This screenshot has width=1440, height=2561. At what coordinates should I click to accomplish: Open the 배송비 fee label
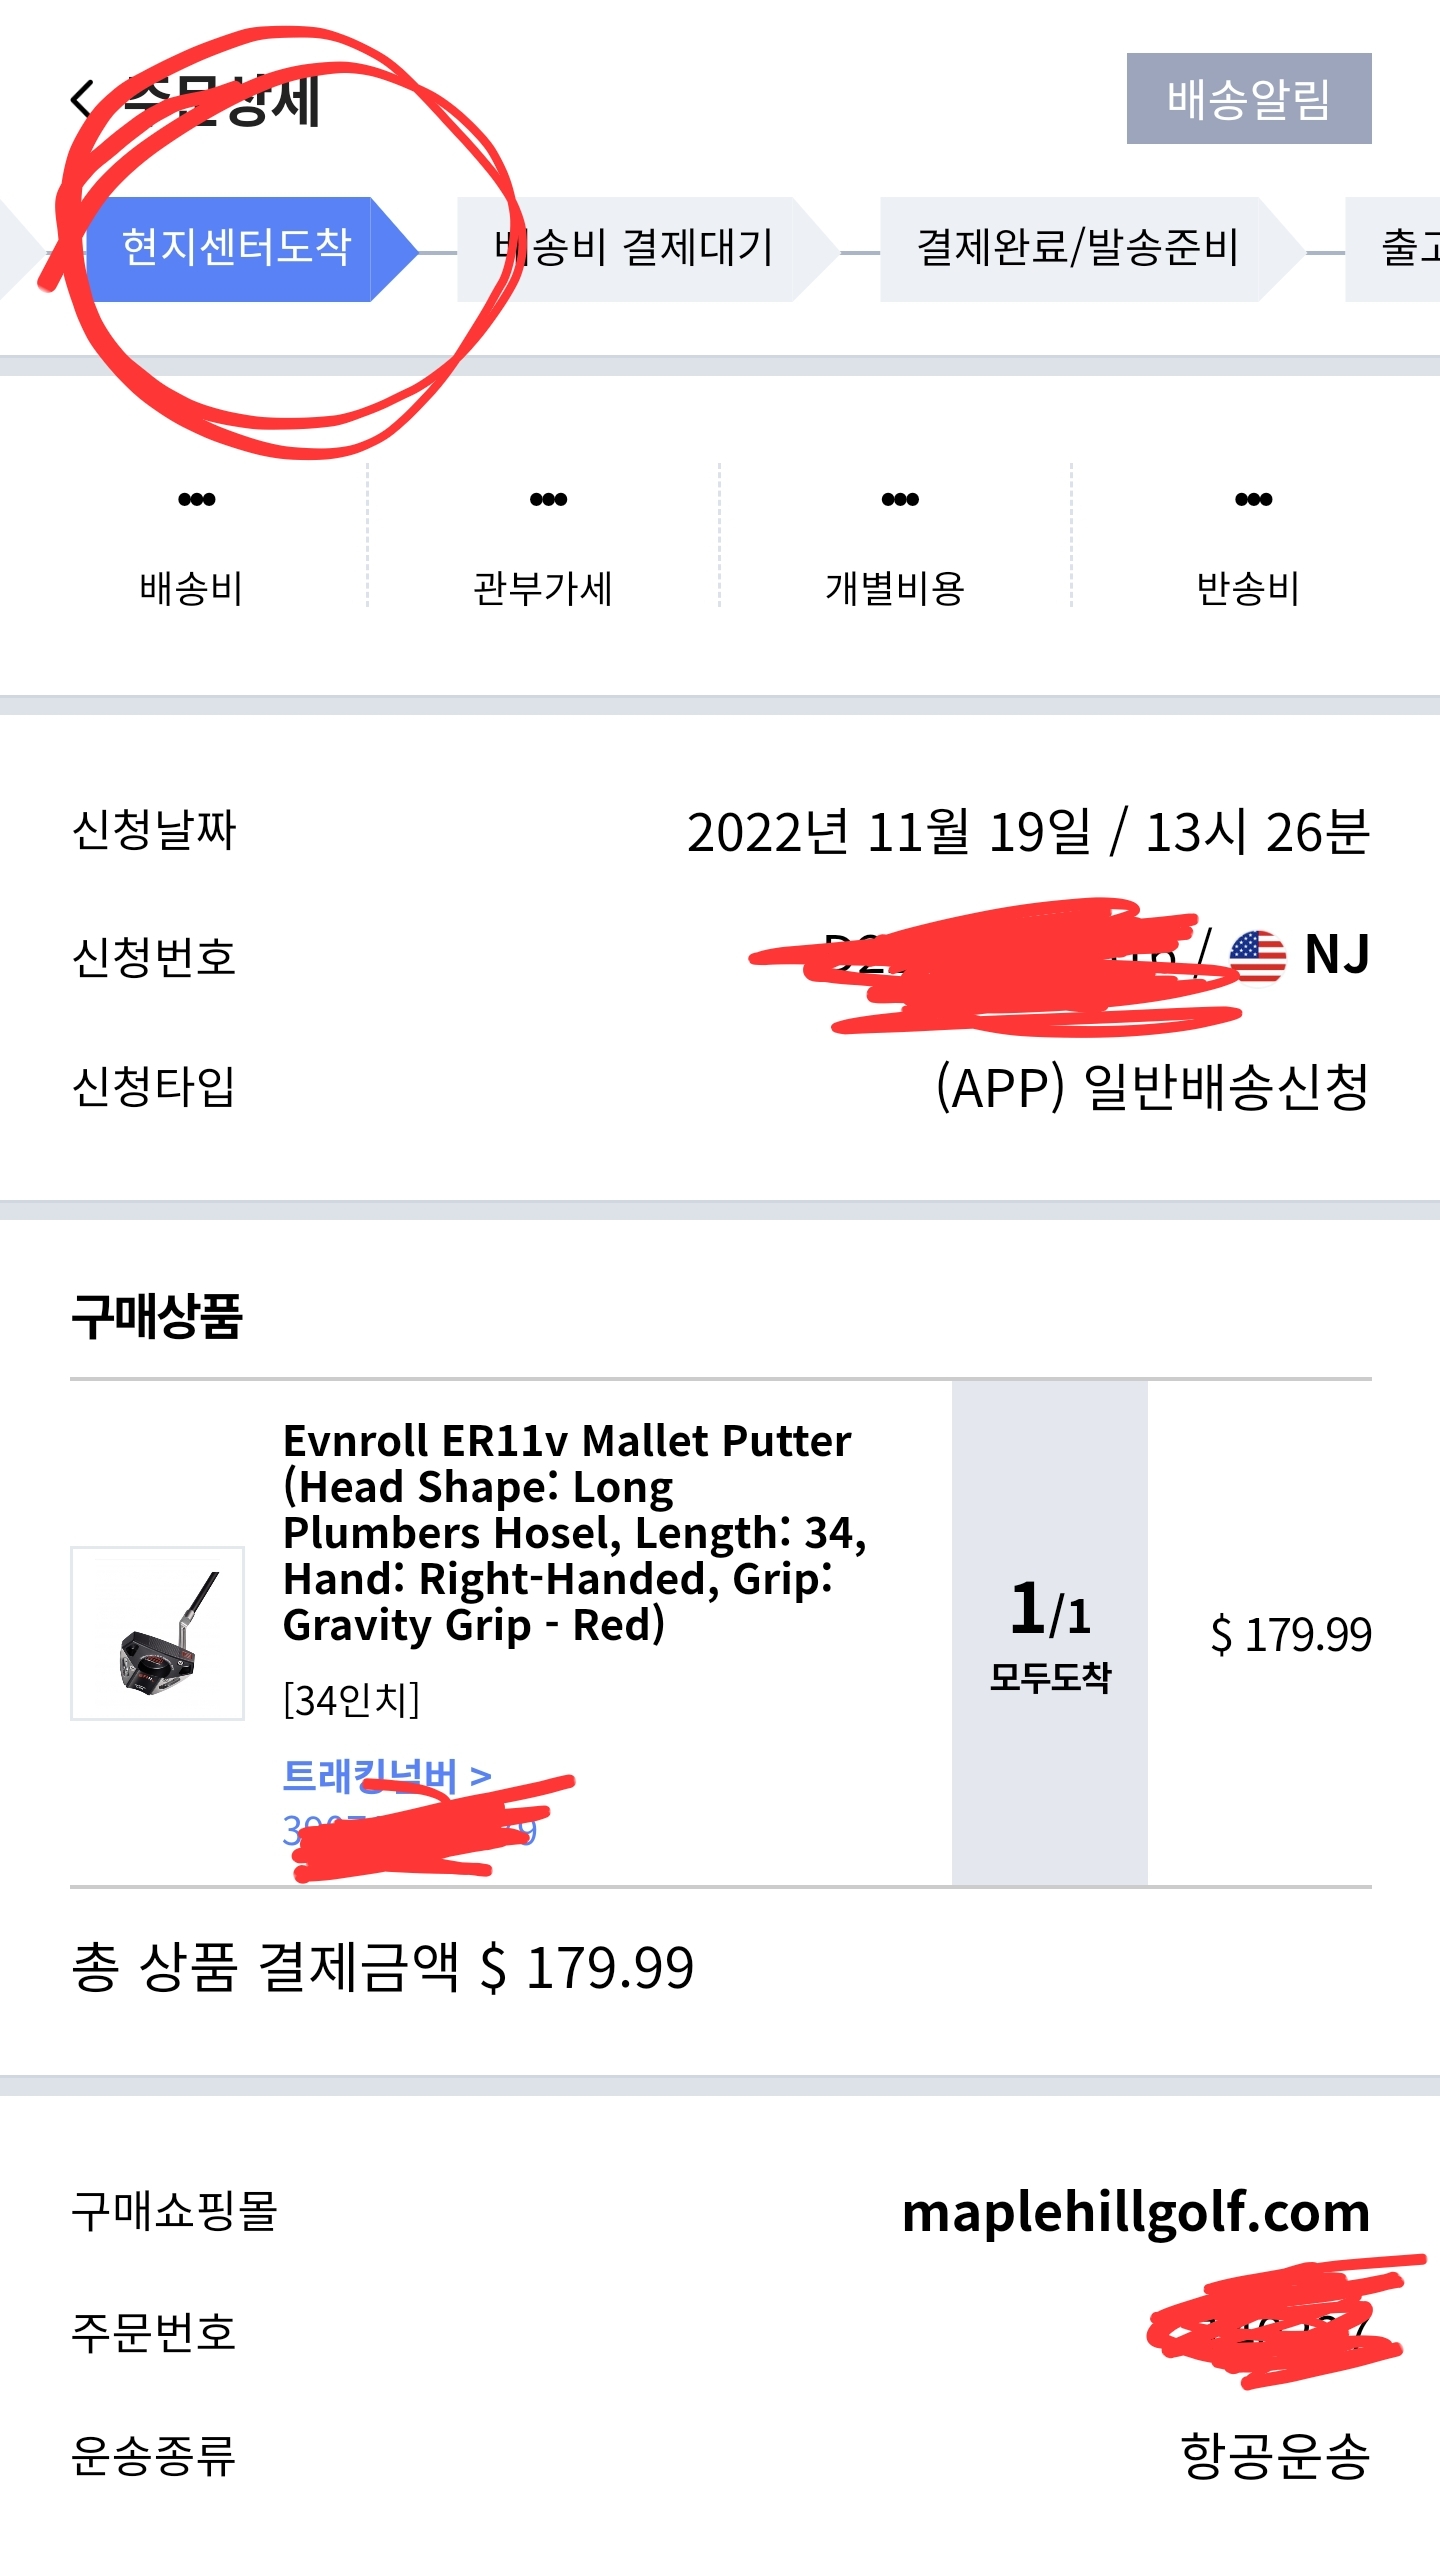(x=191, y=589)
